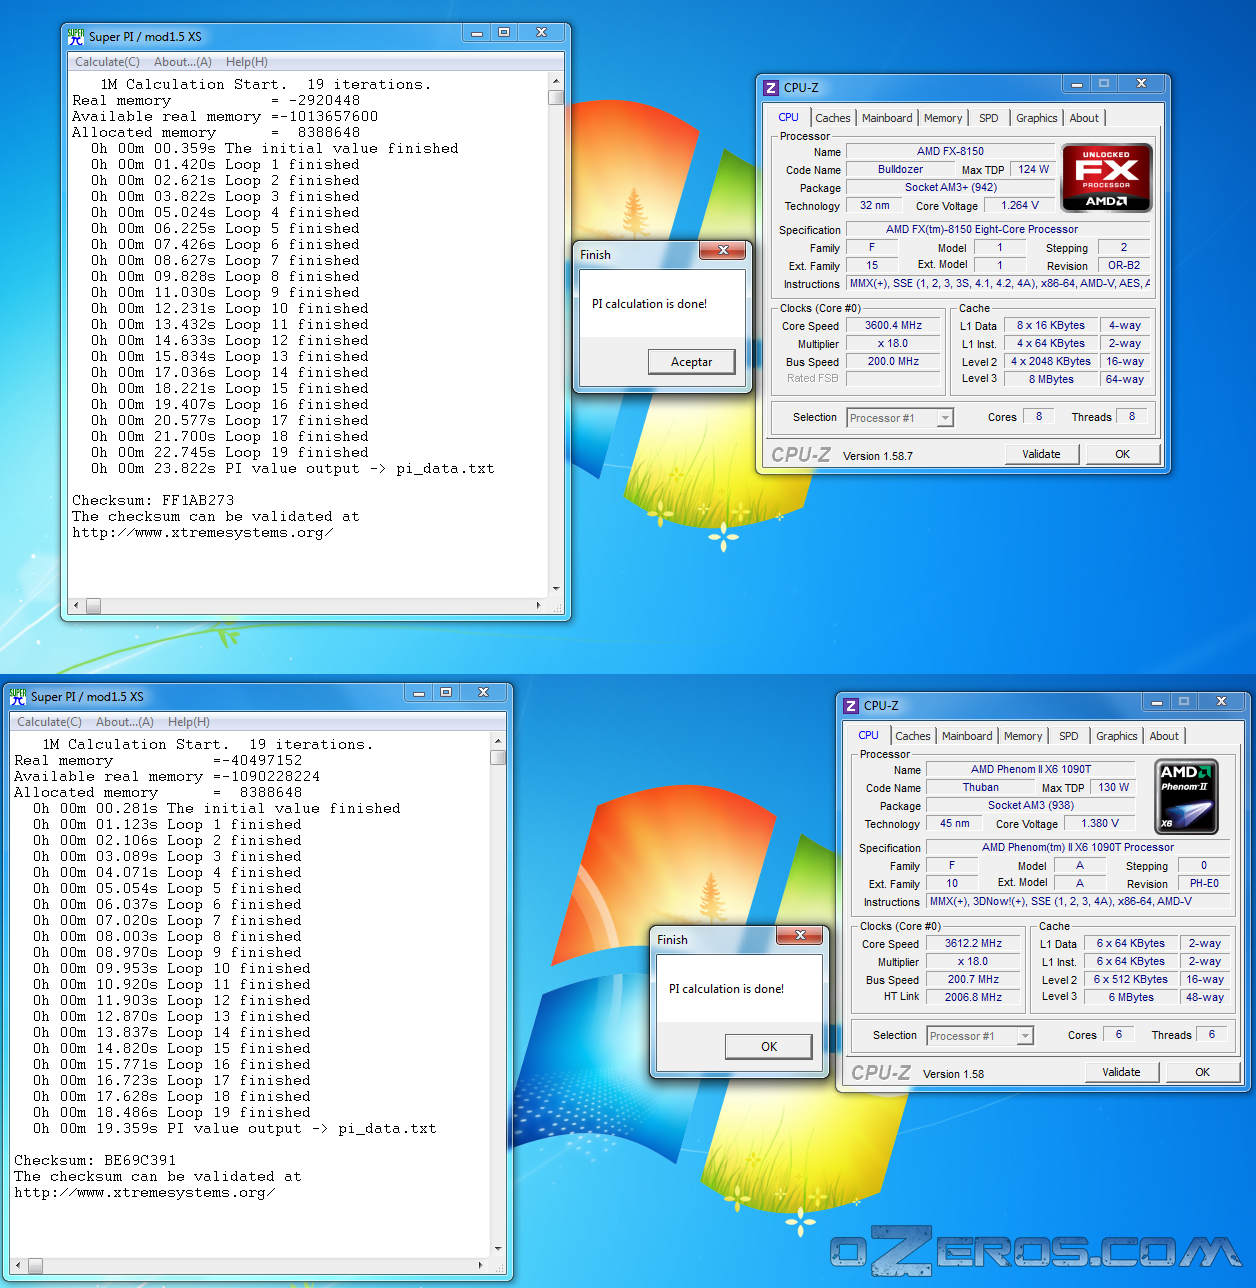Switch to the SPD tab in the FX-8150 CPU-Z window
The image size is (1256, 1288).
(989, 118)
